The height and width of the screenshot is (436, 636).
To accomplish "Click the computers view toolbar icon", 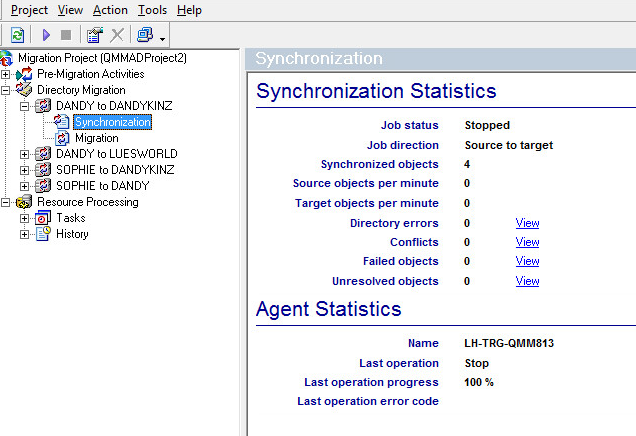I will [x=145, y=35].
